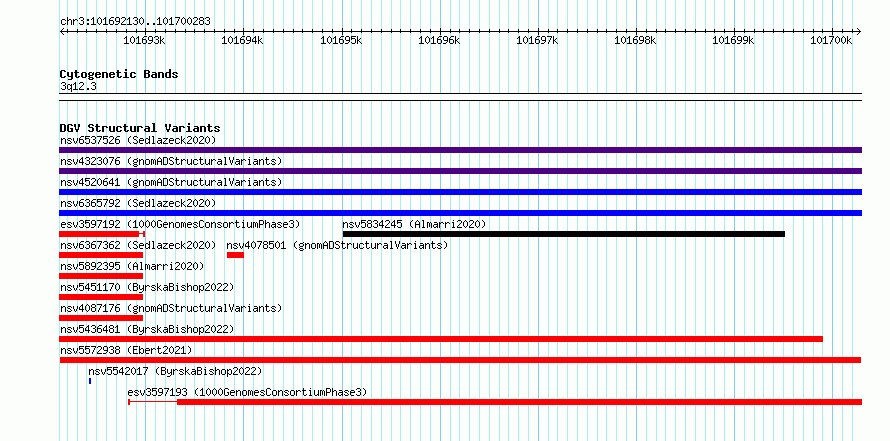Screen dimensions: 890x441
Task: Click the esv3597192 (1000GenomesConsortiumPhase3) label
Action: [180, 224]
